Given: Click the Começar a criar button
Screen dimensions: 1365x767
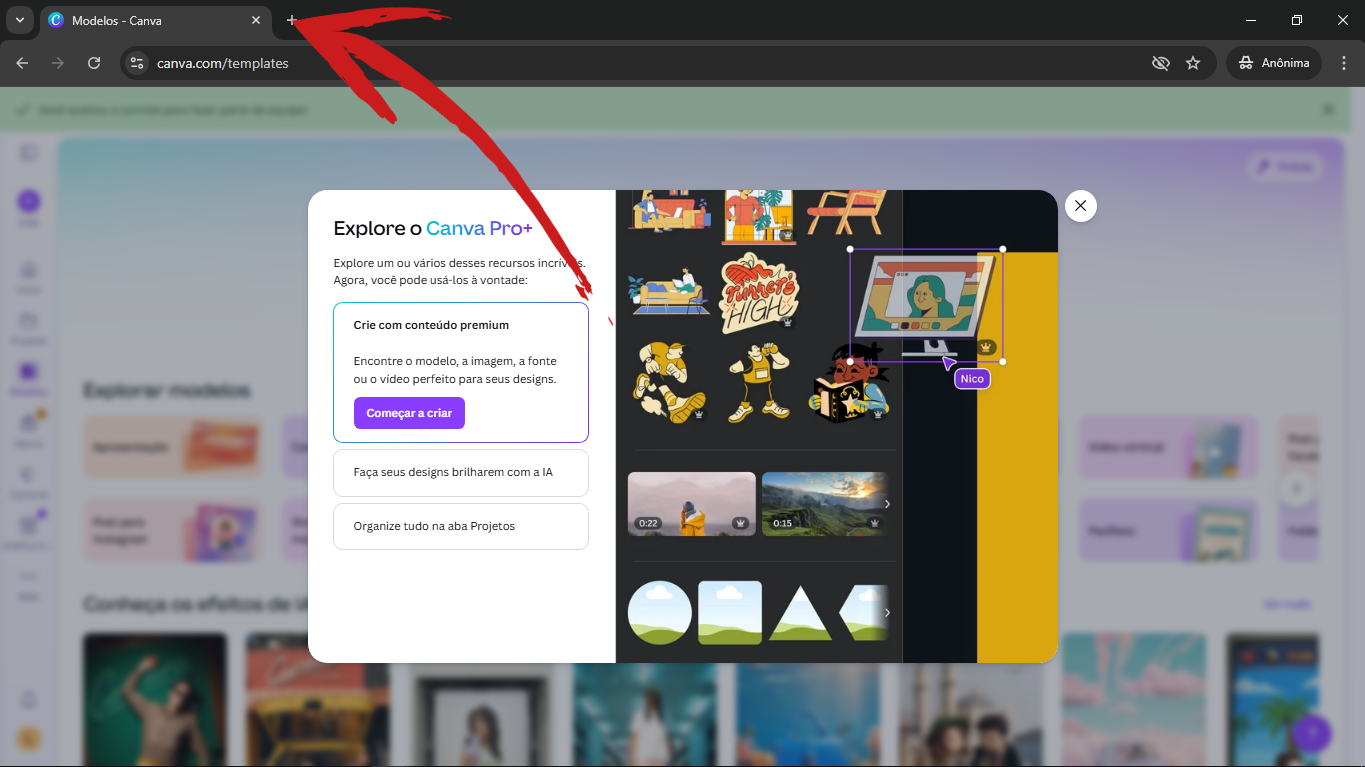Looking at the screenshot, I should (x=409, y=413).
